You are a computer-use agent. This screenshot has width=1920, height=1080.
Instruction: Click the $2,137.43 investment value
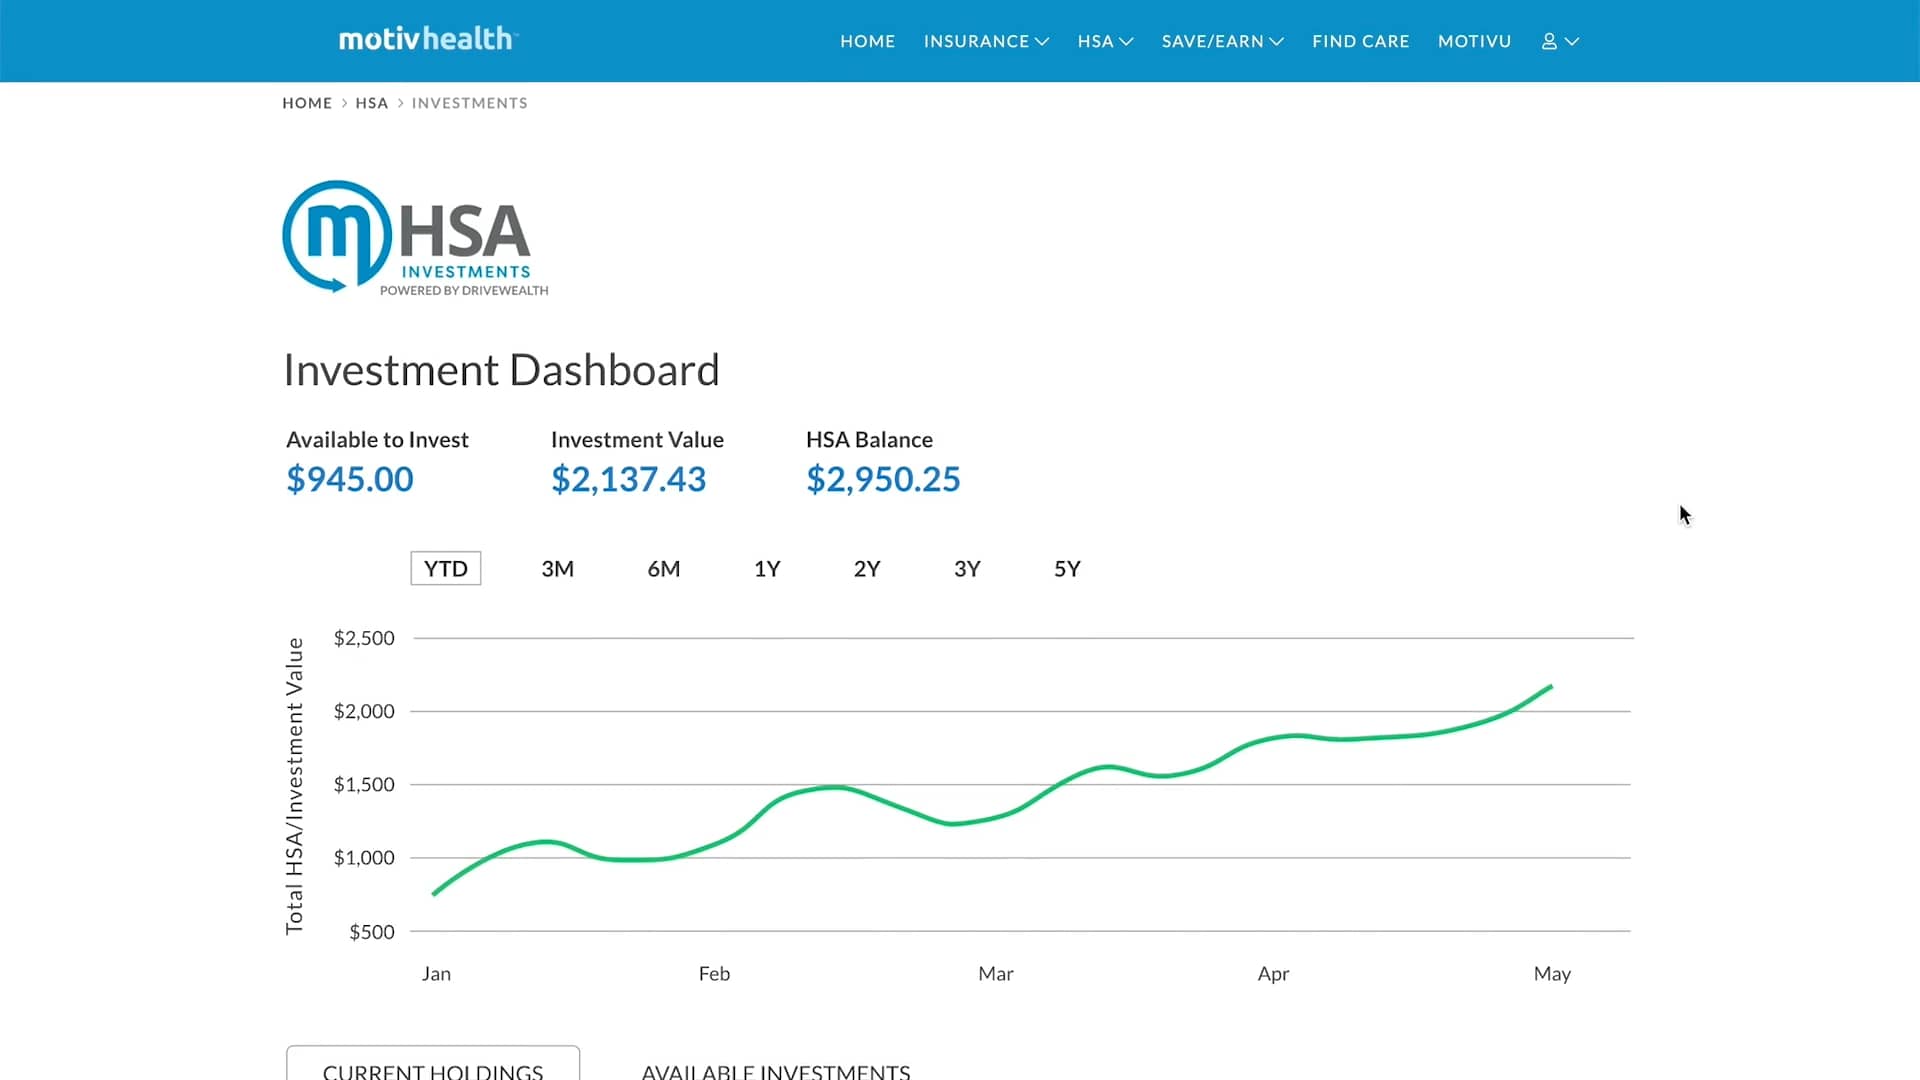coord(628,479)
